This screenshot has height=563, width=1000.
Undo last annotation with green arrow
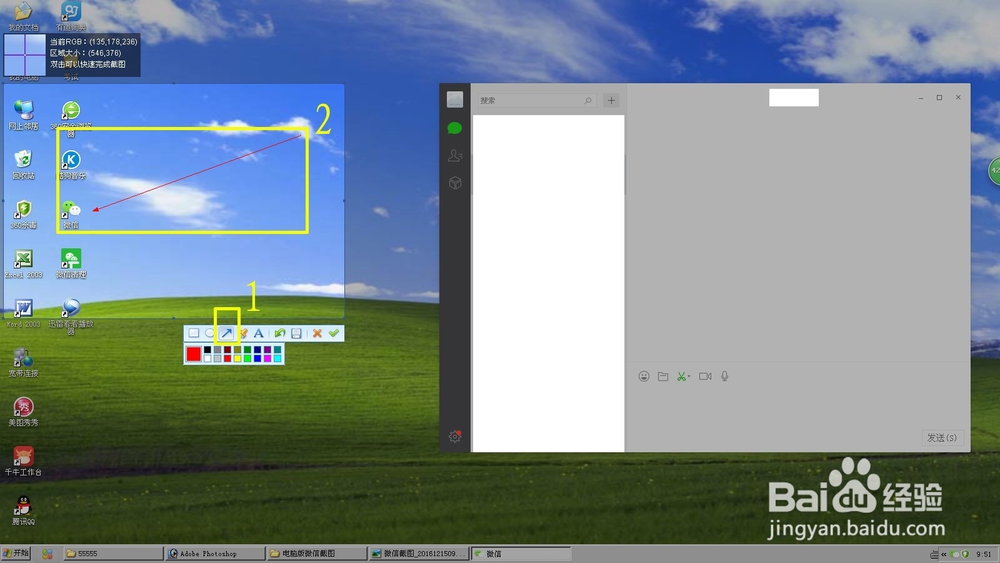280,333
